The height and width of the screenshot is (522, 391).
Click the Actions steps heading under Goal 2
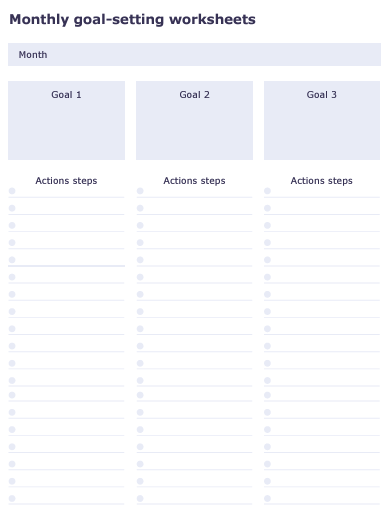[x=194, y=181]
